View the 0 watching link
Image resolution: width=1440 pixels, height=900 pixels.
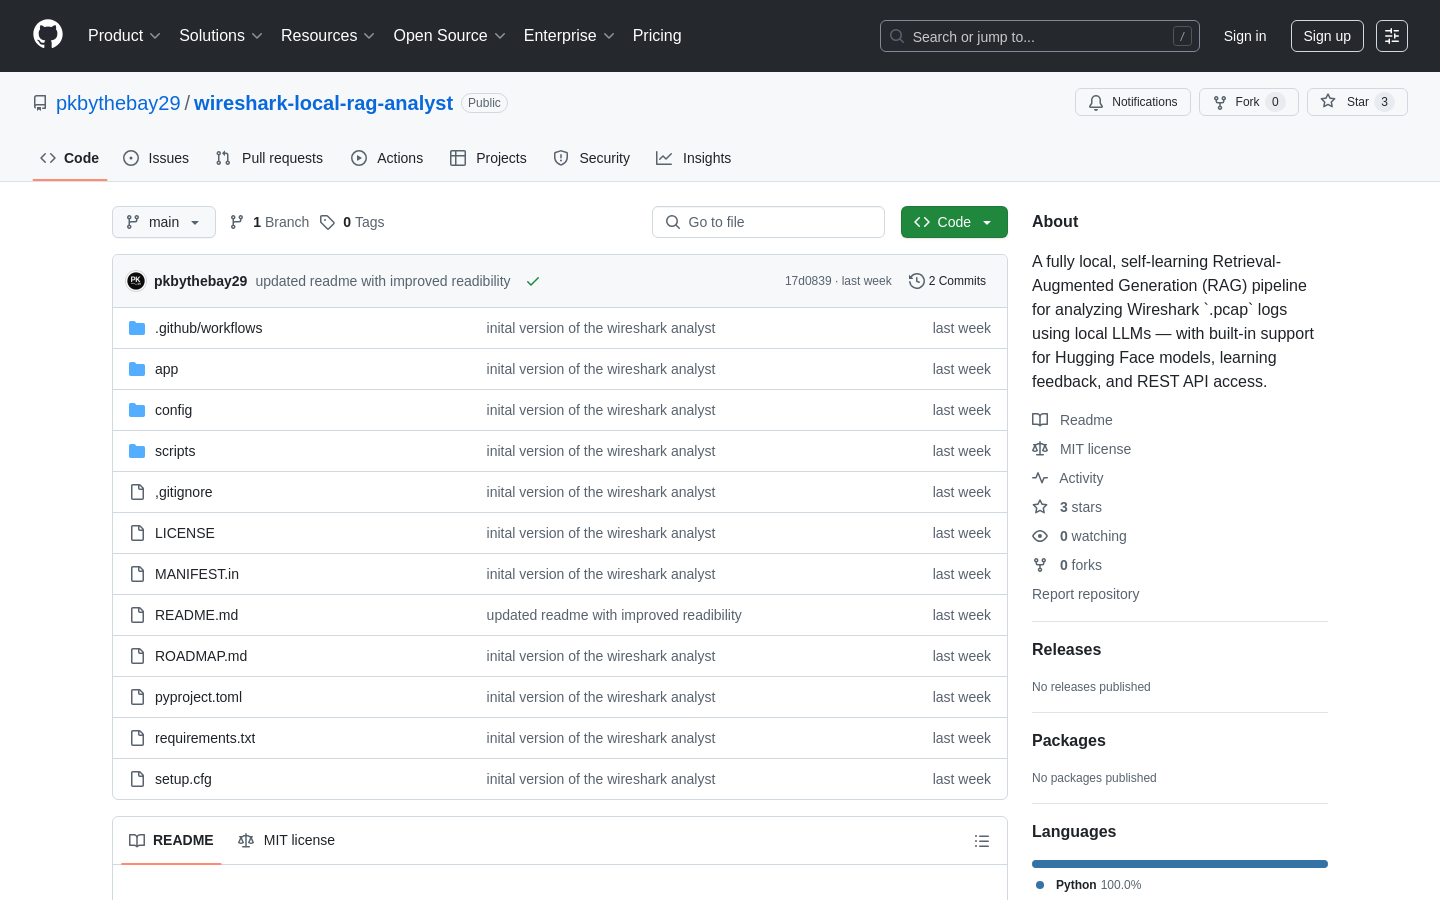[1080, 536]
